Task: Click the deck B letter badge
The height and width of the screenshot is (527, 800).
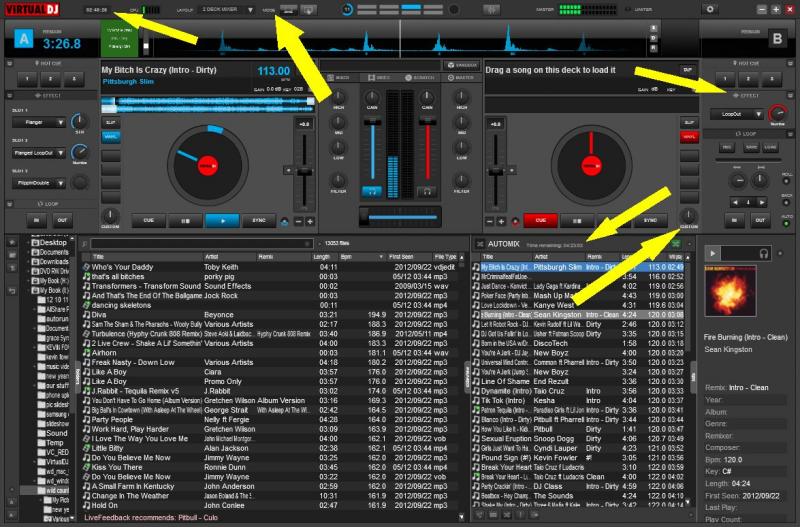Action: click(x=777, y=39)
